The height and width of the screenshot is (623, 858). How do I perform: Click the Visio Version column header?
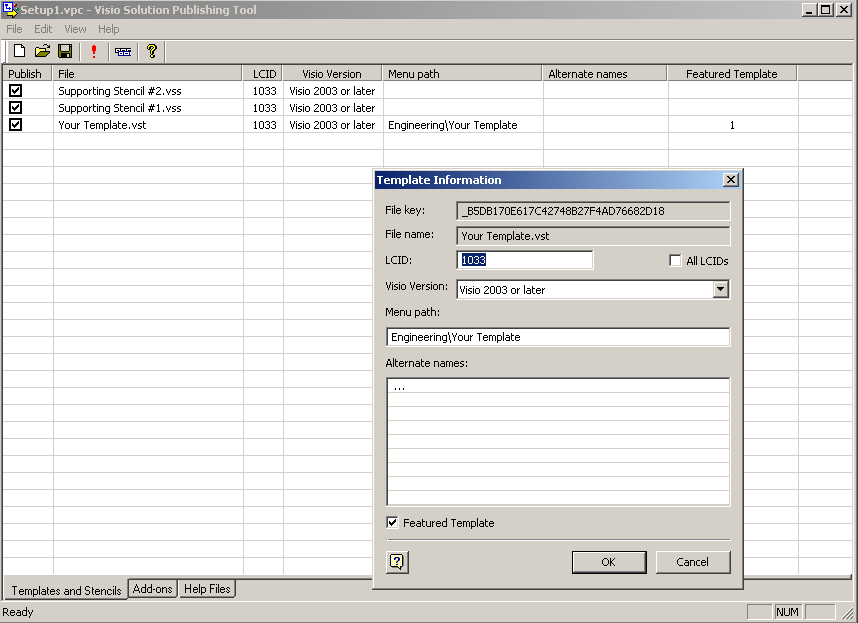pyautogui.click(x=332, y=73)
